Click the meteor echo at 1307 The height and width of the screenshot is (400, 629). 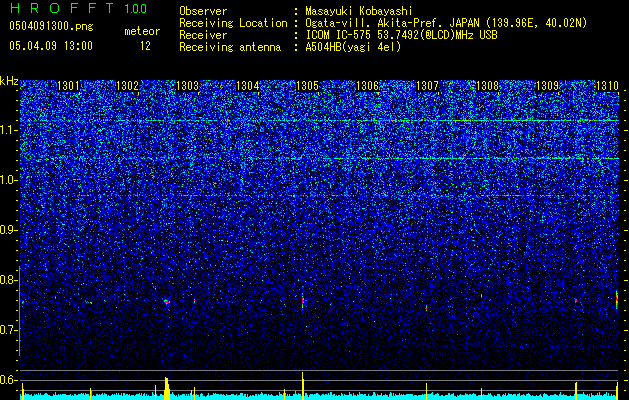tap(426, 308)
